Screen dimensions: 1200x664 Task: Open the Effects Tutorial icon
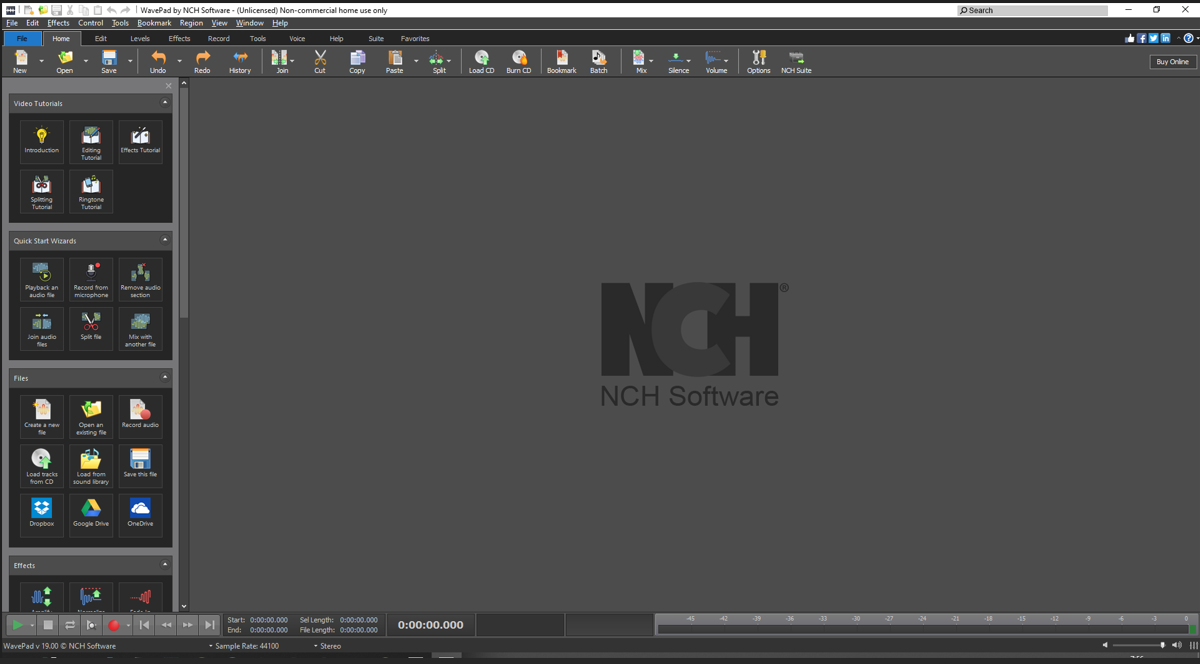point(140,141)
